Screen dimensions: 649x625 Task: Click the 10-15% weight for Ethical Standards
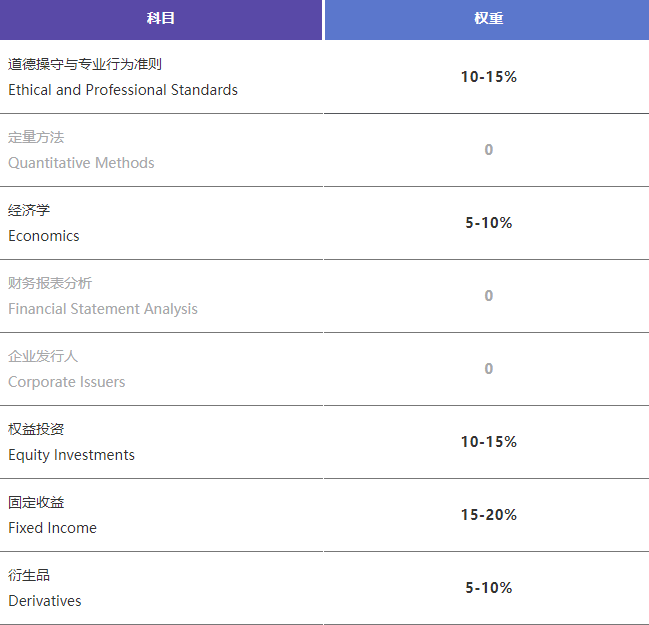pyautogui.click(x=488, y=77)
